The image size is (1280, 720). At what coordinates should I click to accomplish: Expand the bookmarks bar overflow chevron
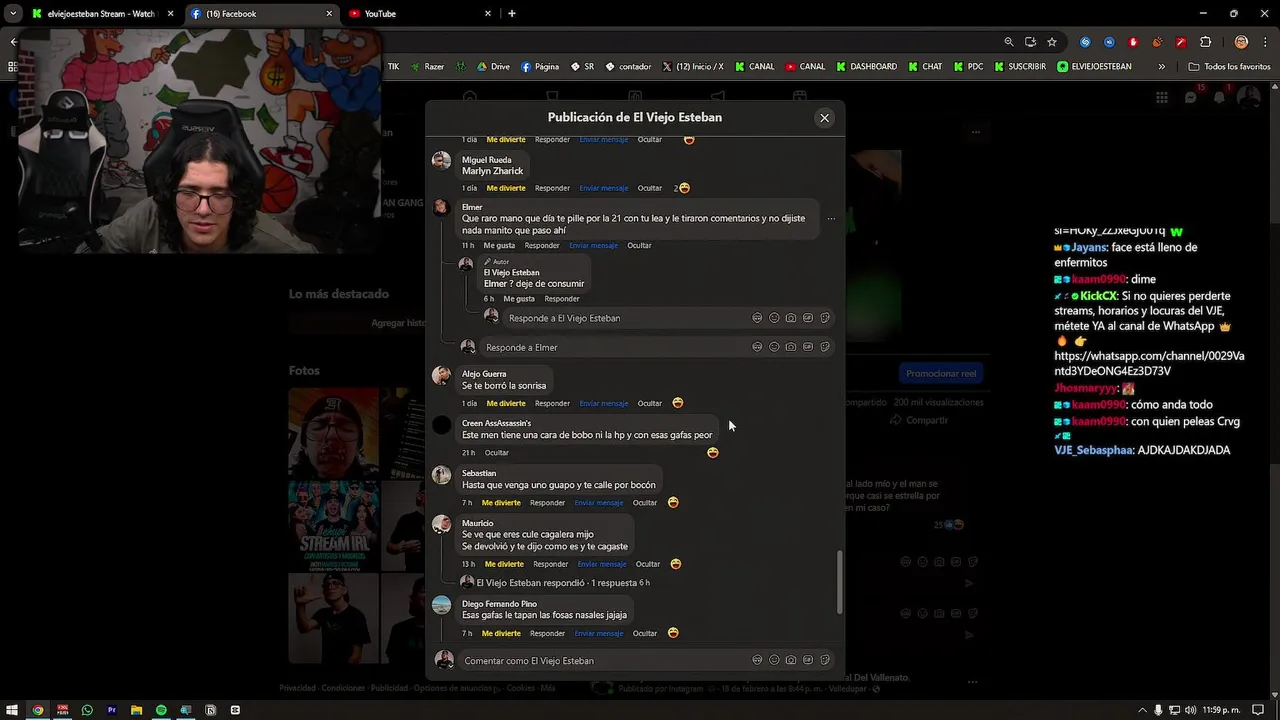(x=1161, y=67)
